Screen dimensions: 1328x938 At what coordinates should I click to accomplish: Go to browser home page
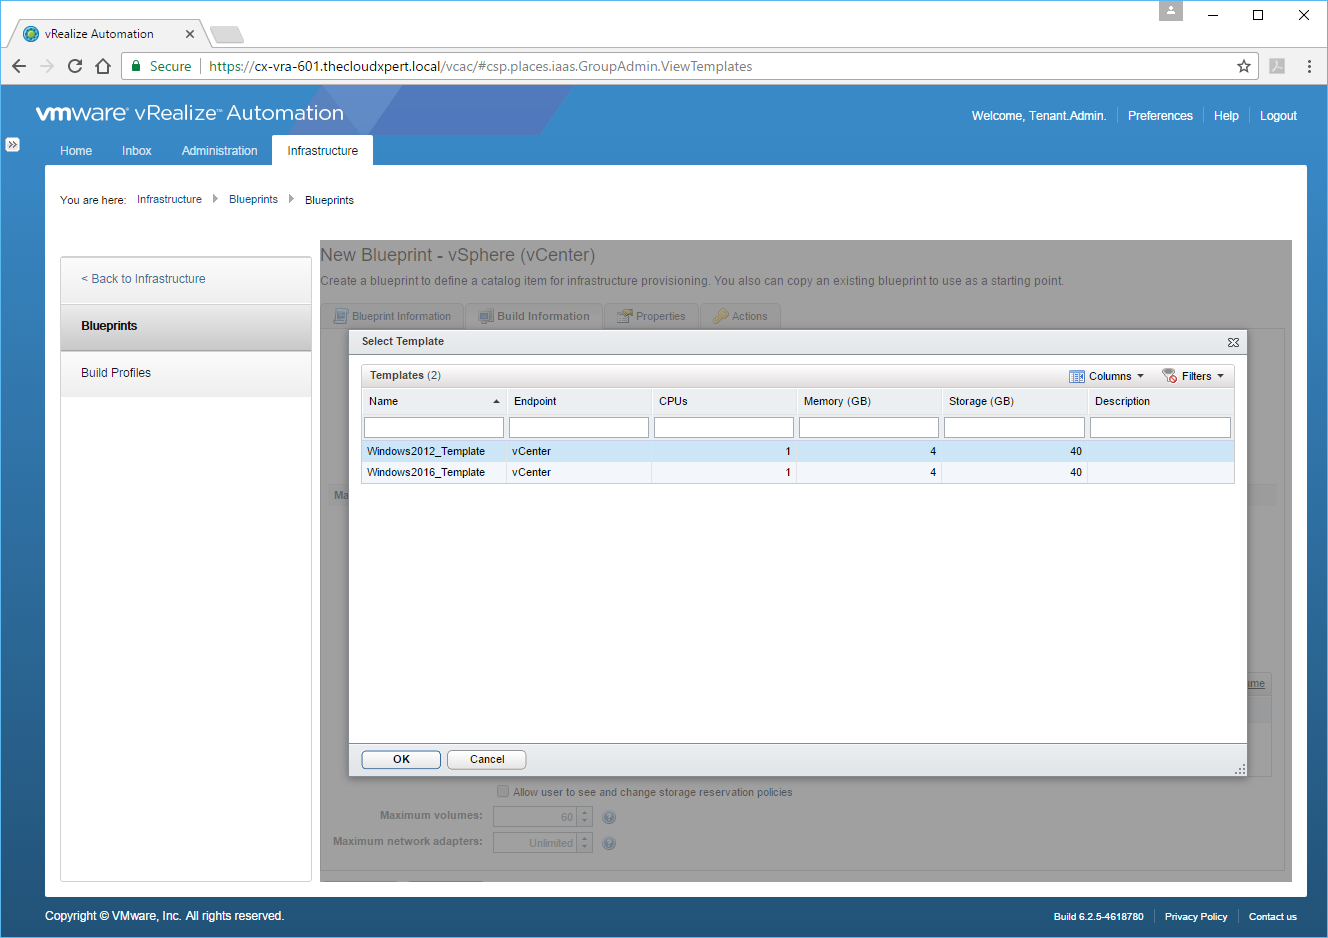pos(103,66)
